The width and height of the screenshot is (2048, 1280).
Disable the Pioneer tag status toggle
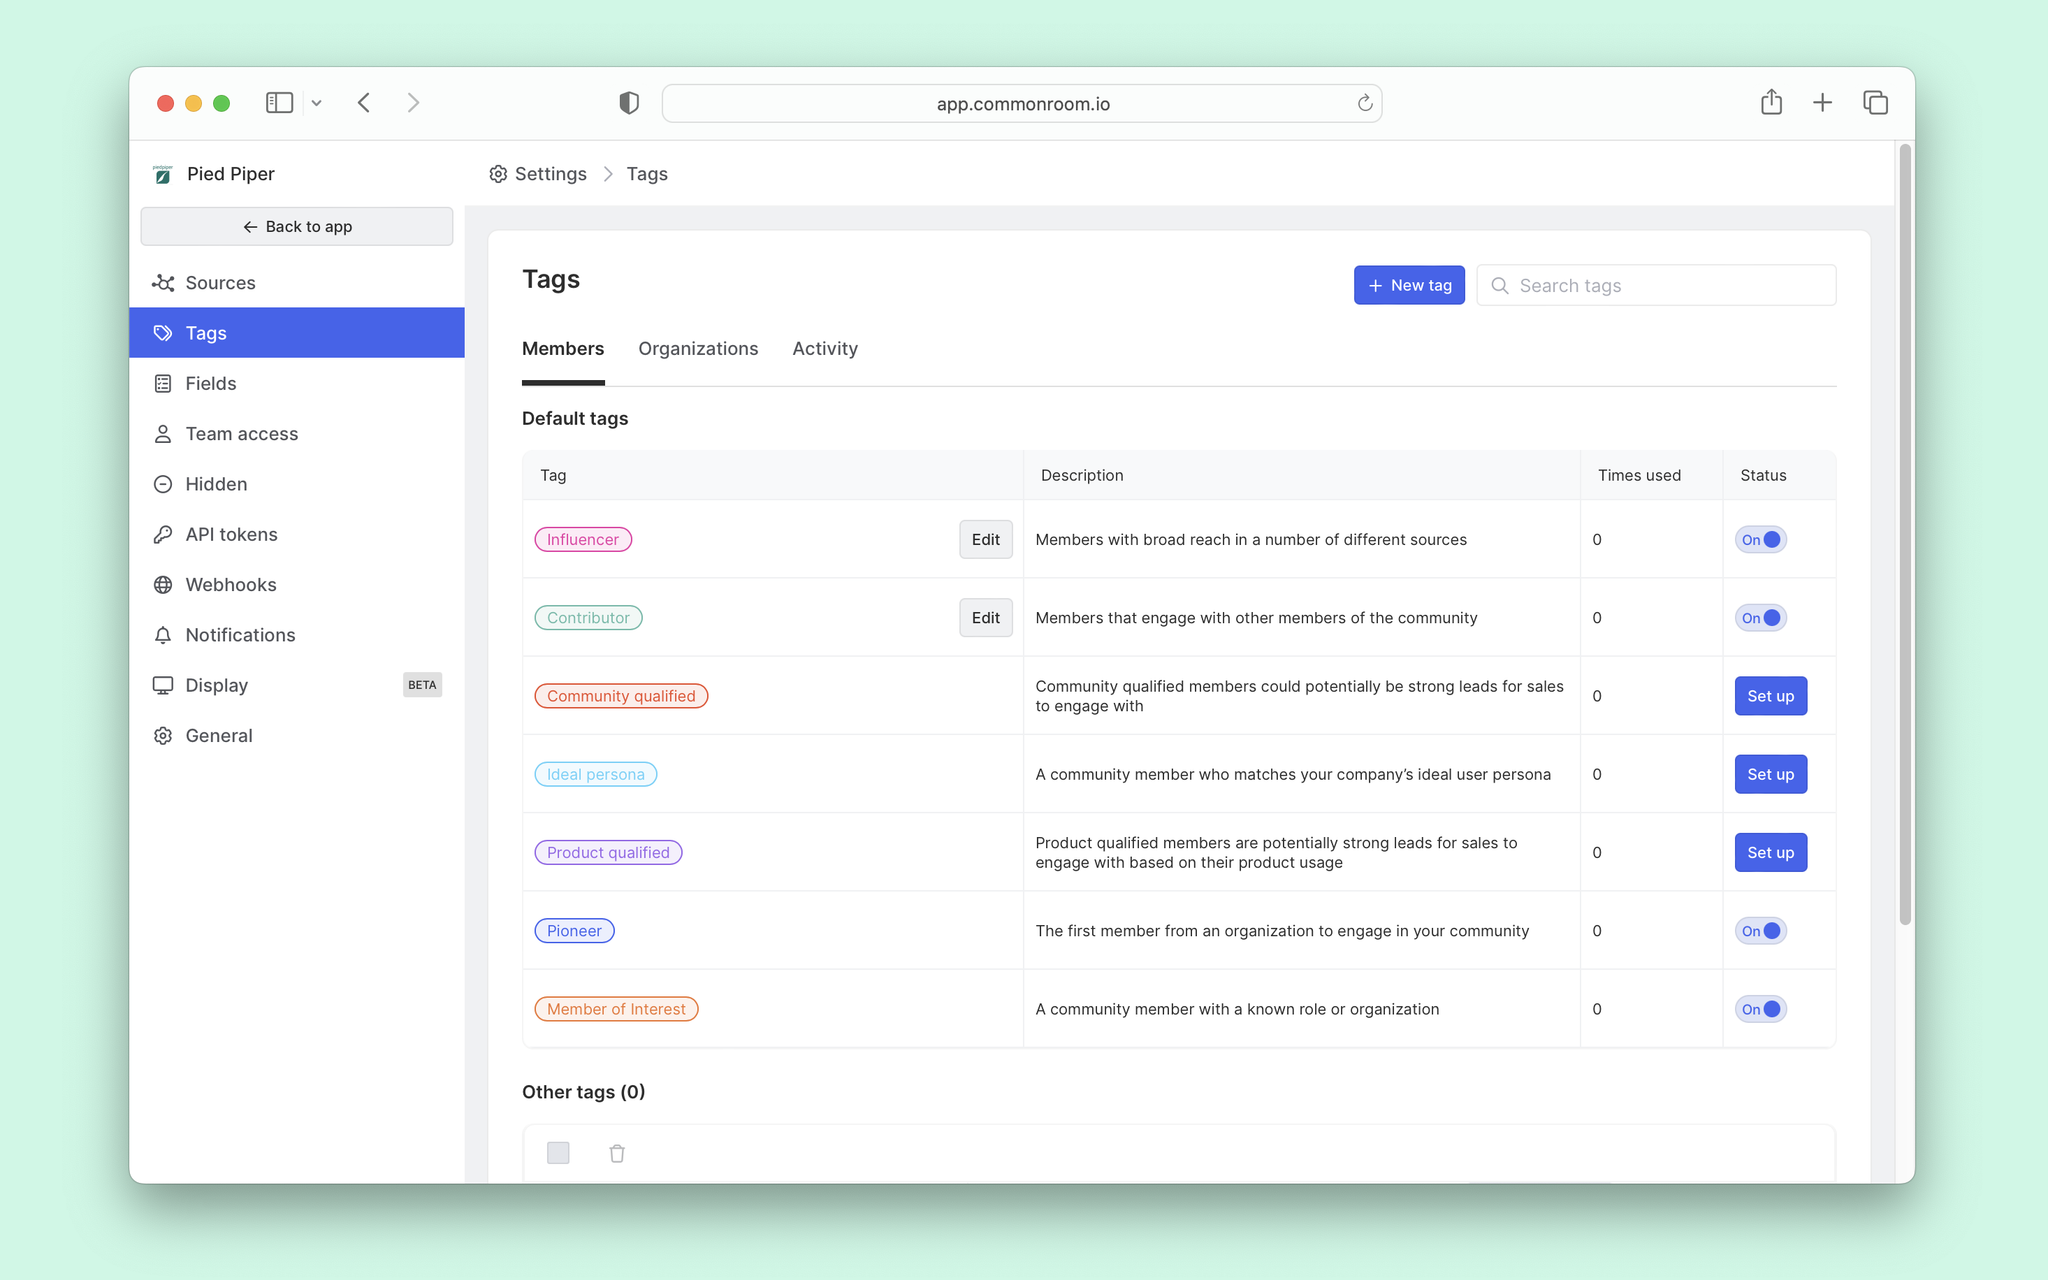[1761, 931]
